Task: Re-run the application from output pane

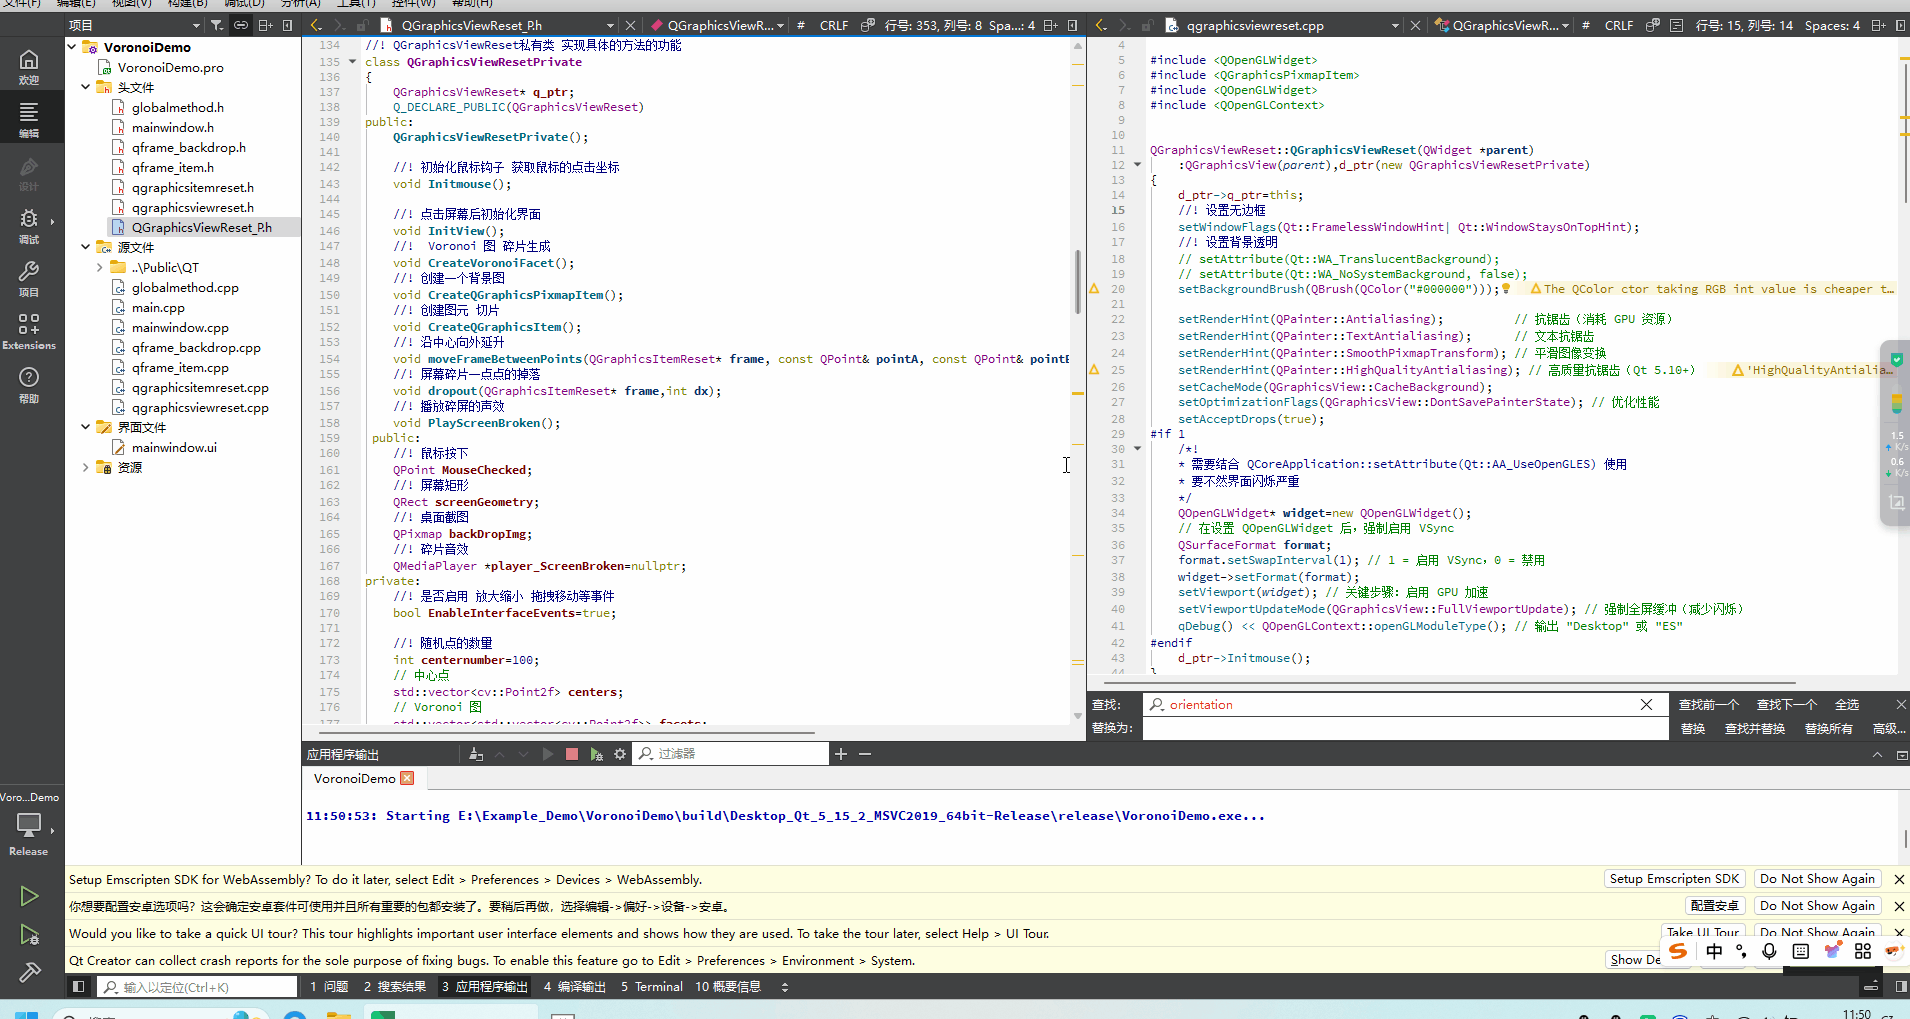Action: coord(547,754)
